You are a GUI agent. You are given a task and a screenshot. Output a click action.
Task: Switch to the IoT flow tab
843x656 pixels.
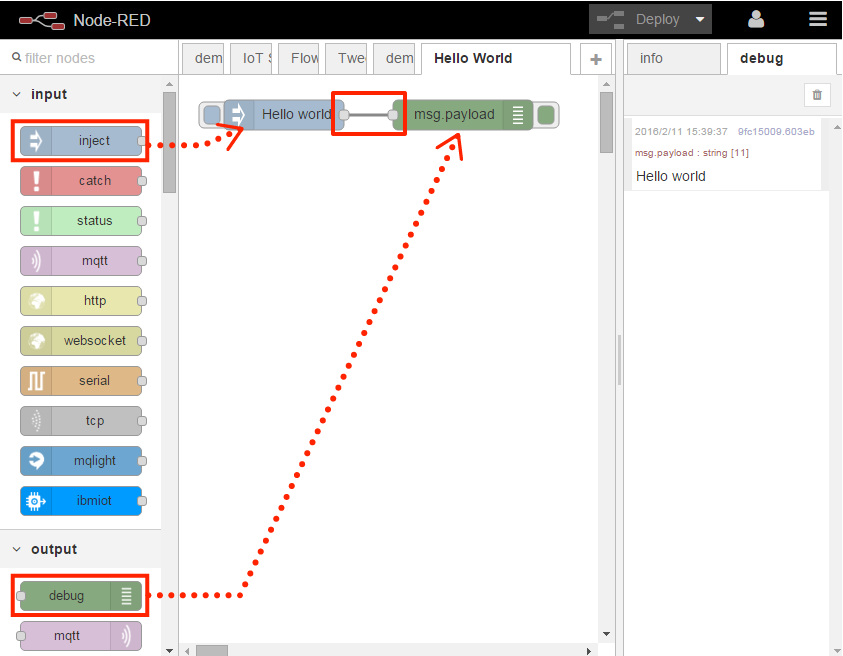pyautogui.click(x=251, y=58)
